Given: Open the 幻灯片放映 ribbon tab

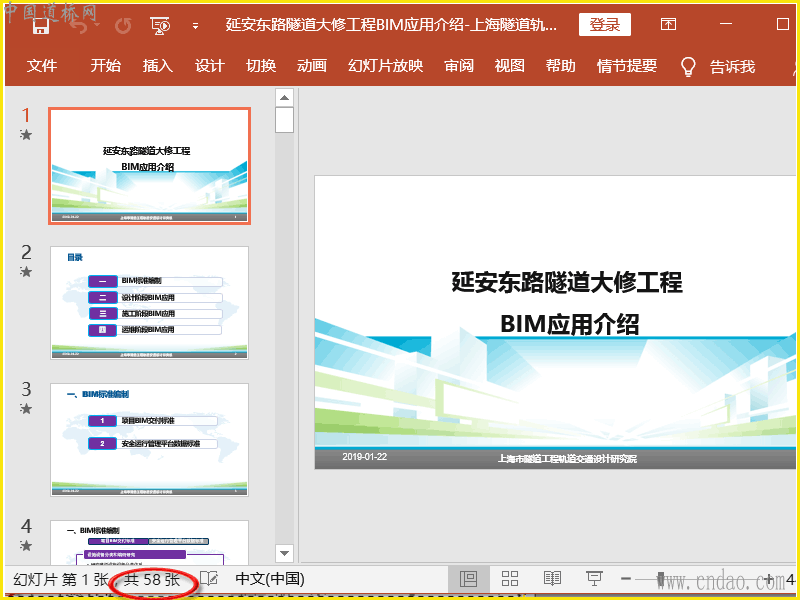Looking at the screenshot, I should 385,66.
